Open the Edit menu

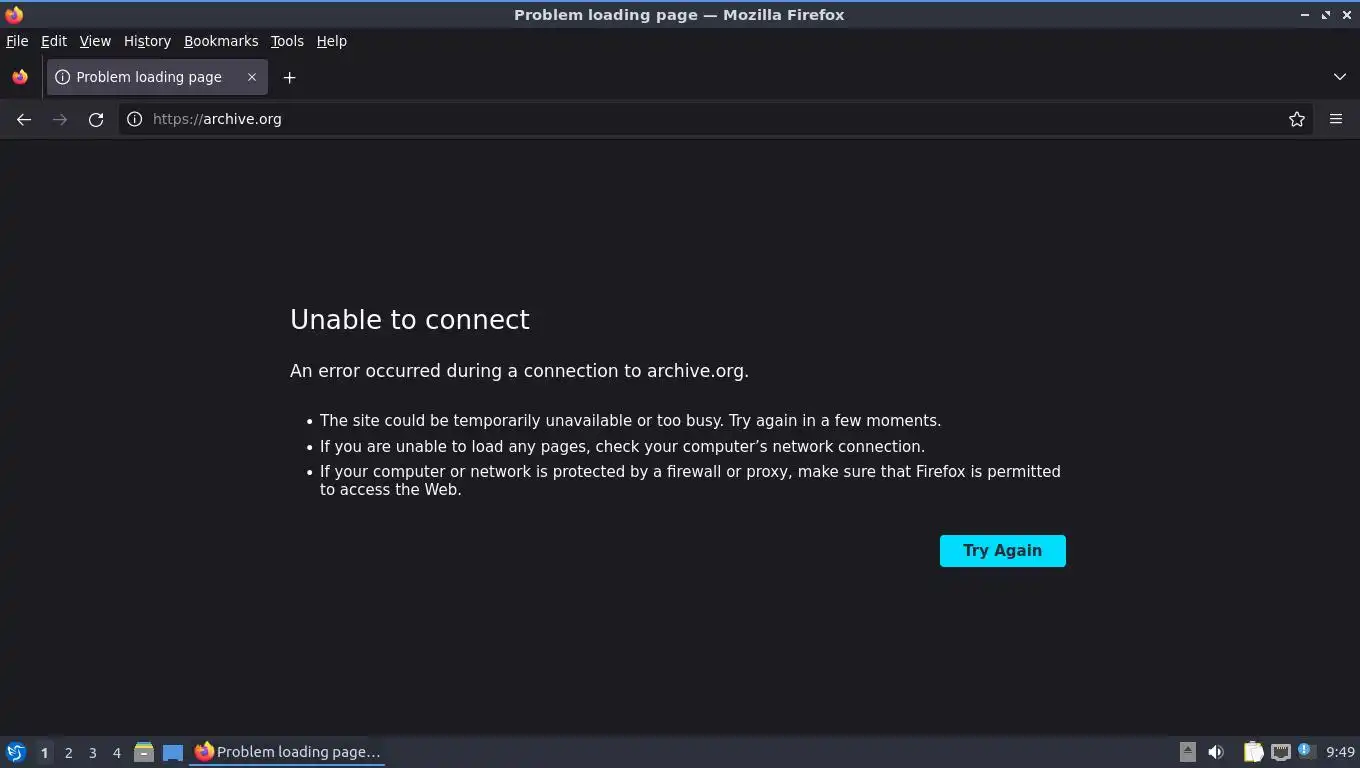pyautogui.click(x=54, y=41)
